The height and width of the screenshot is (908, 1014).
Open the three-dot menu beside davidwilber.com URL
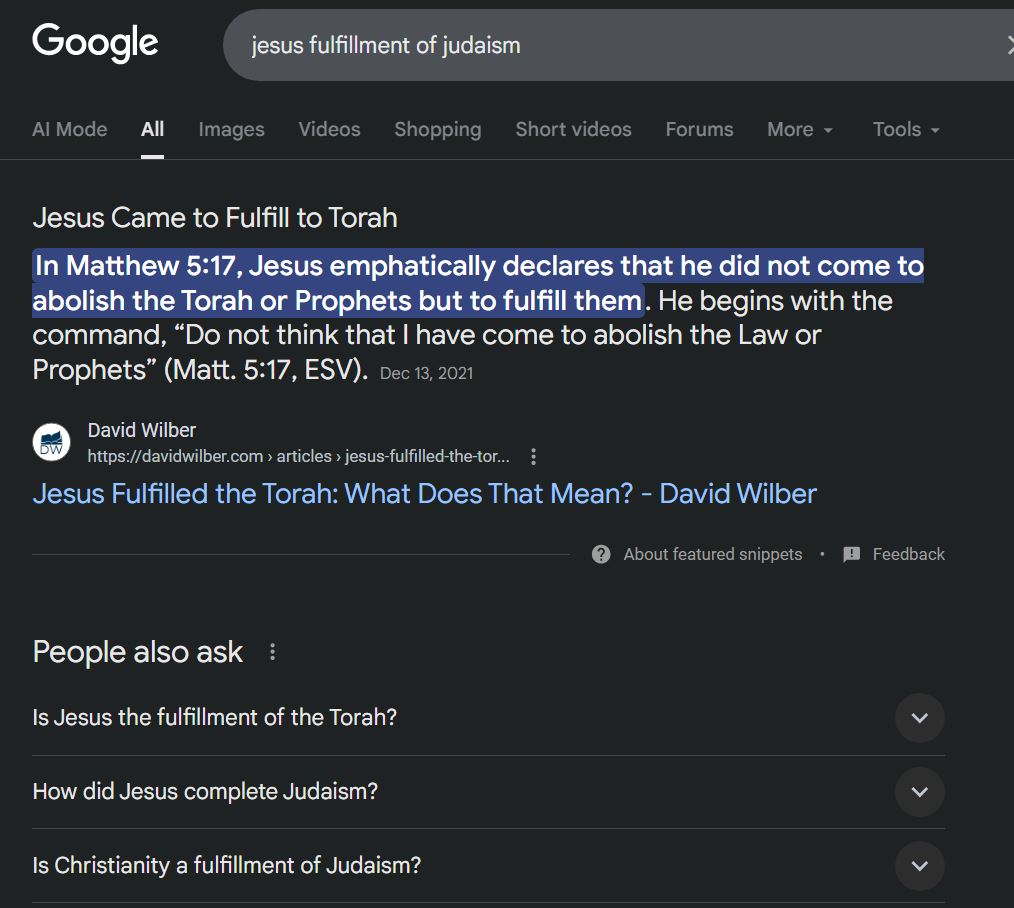coord(534,457)
